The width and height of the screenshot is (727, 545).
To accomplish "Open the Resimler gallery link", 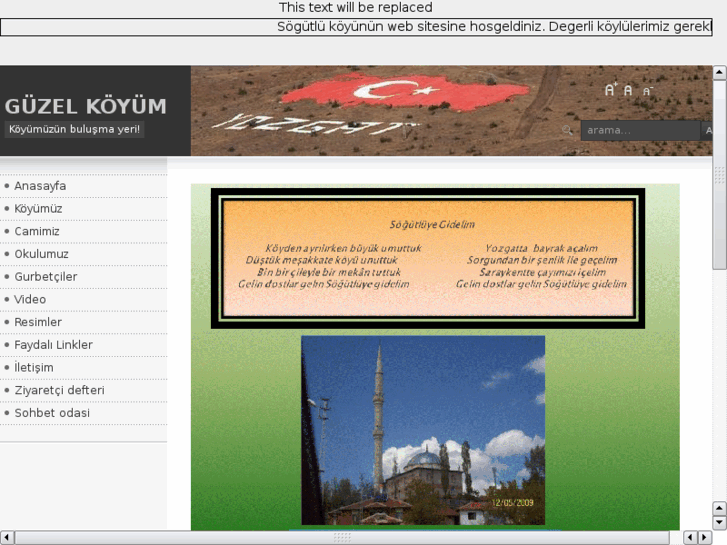I will (x=38, y=322).
